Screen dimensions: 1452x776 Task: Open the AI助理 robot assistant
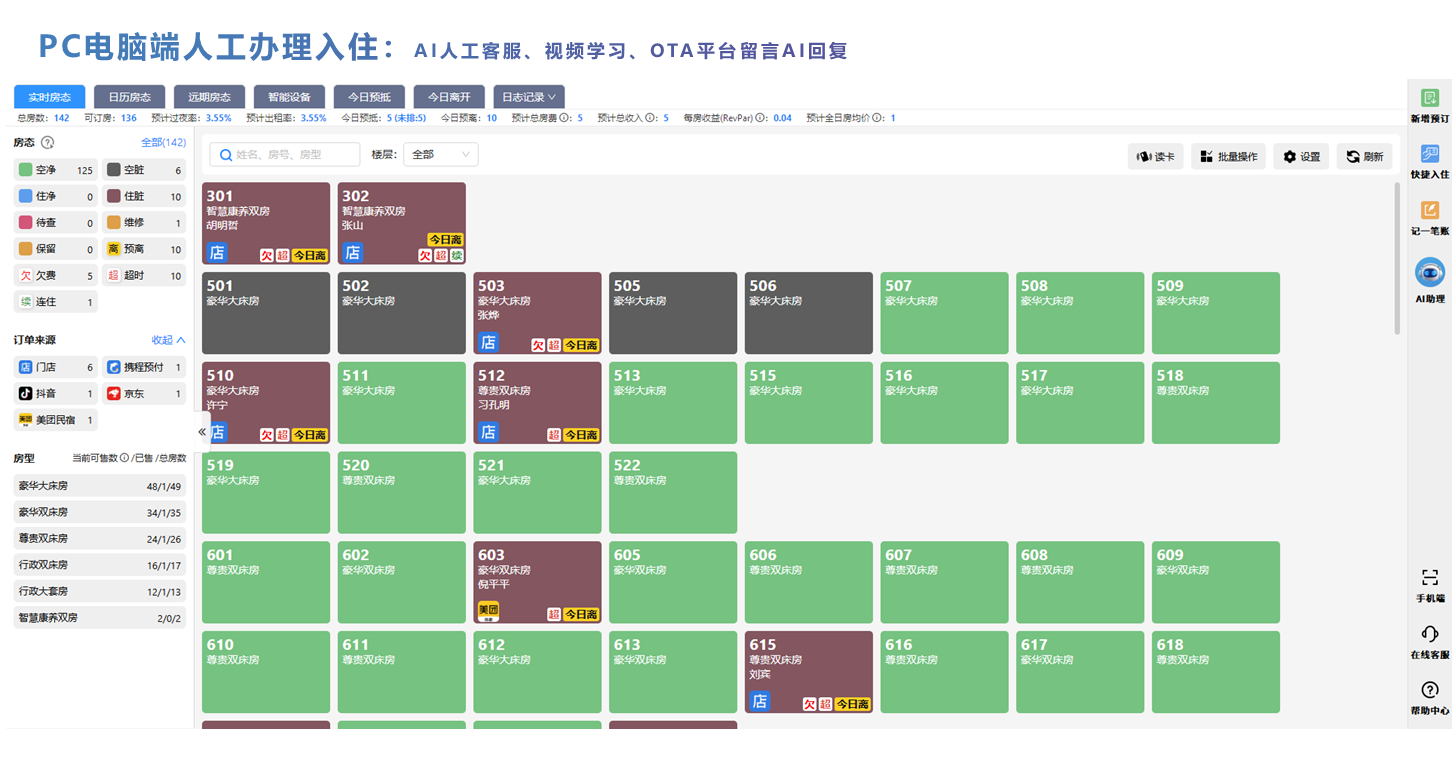click(1429, 273)
